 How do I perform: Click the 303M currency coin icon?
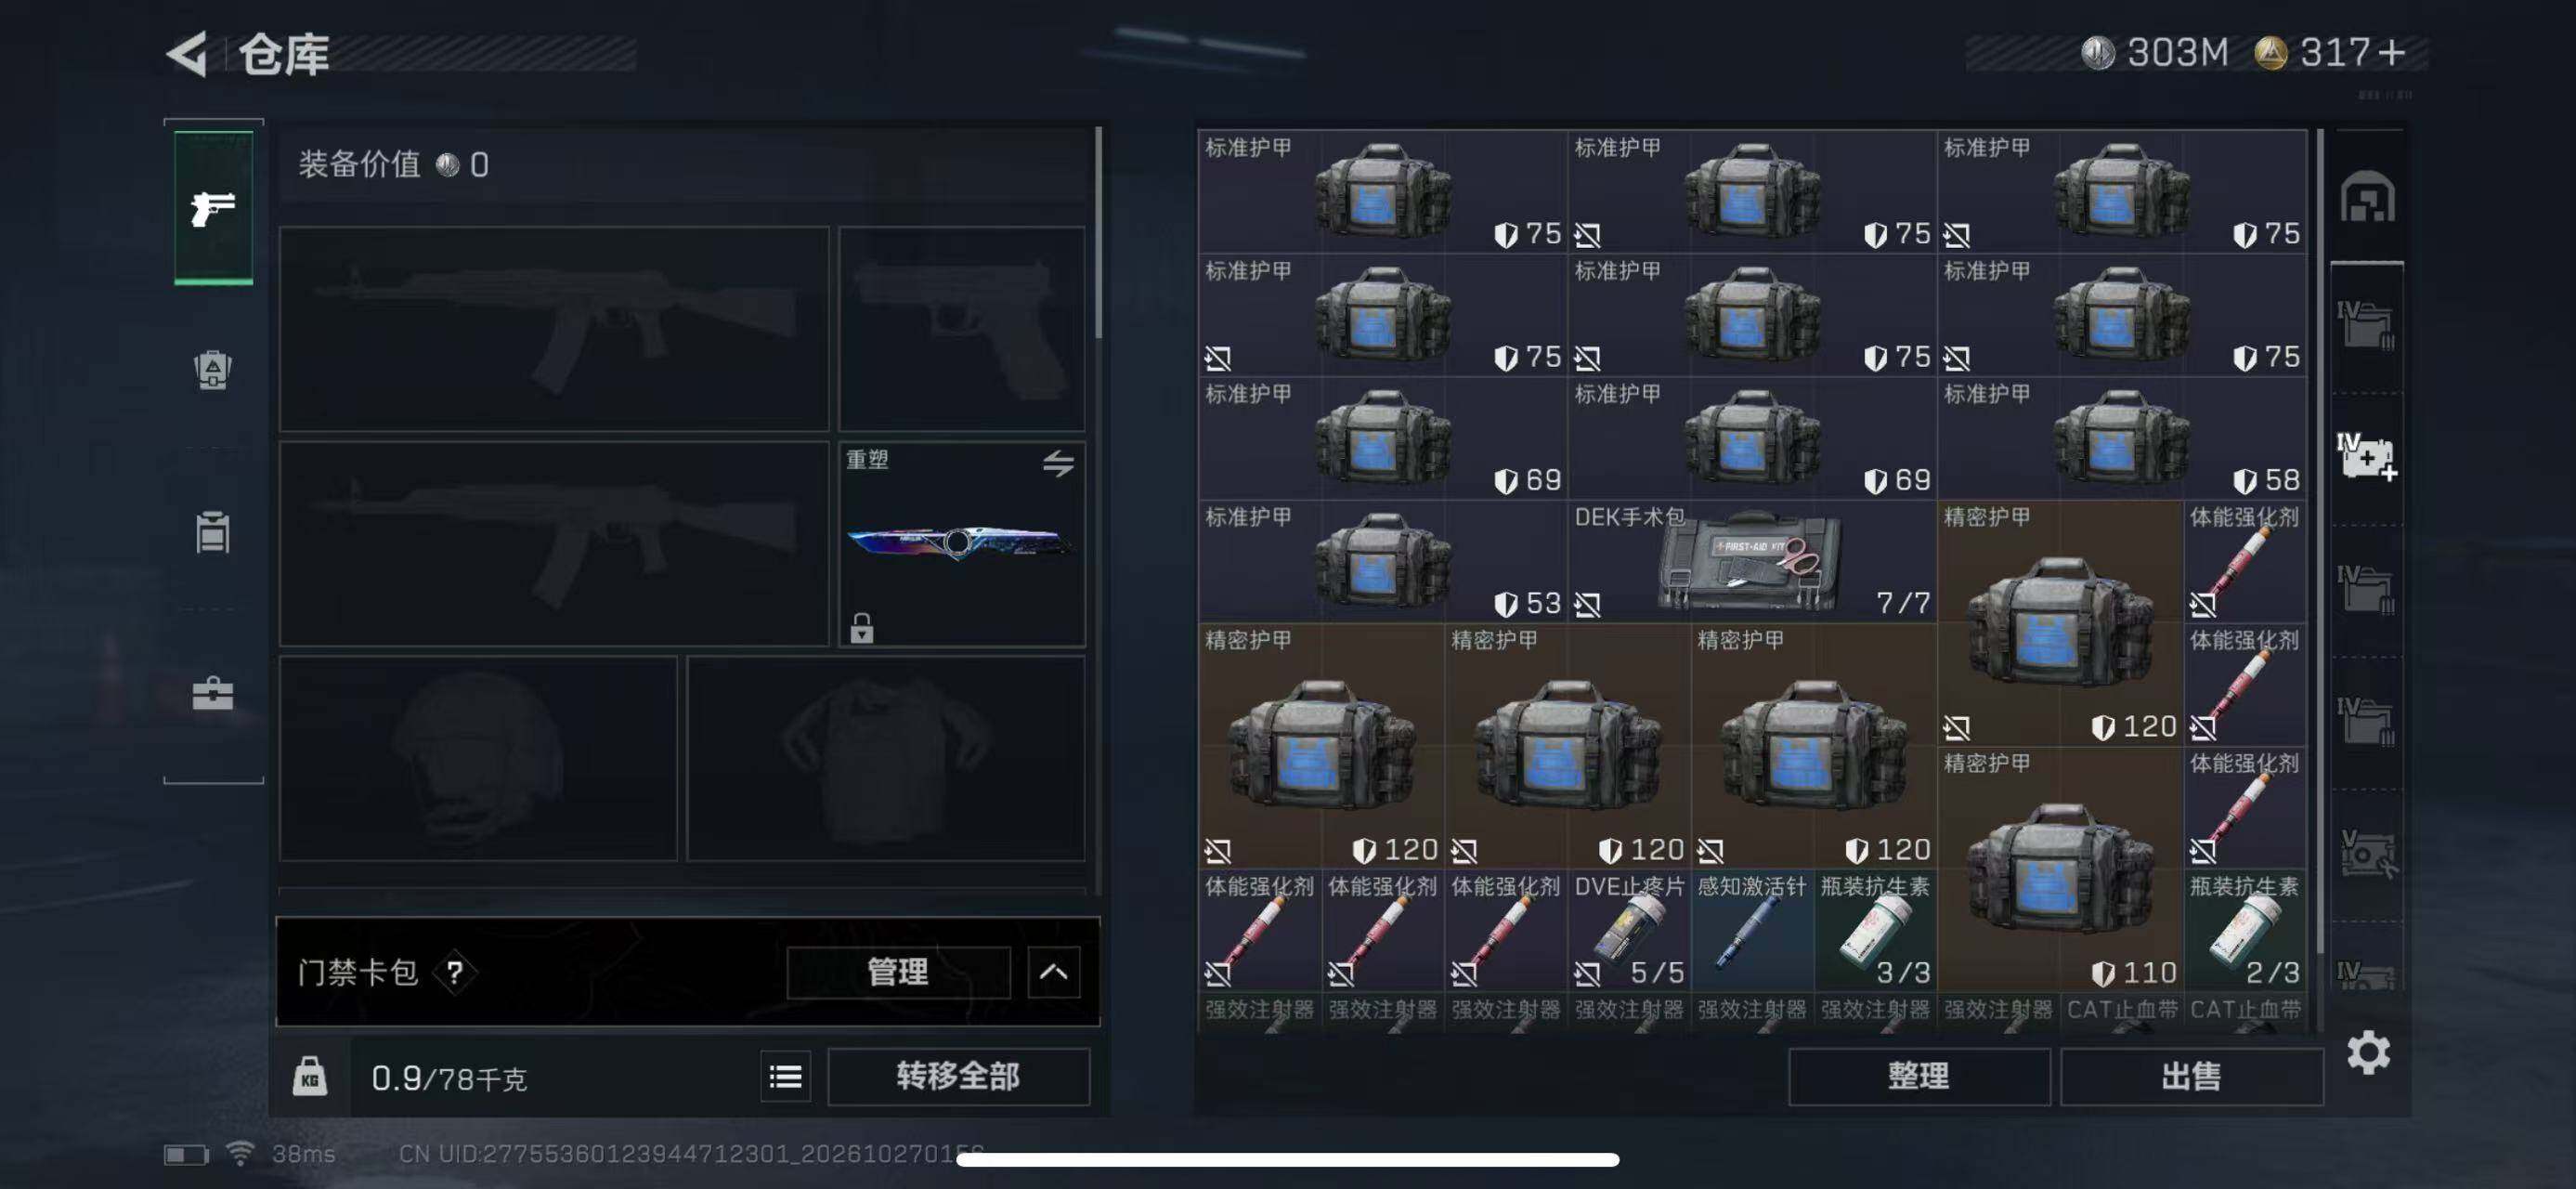tap(2098, 52)
